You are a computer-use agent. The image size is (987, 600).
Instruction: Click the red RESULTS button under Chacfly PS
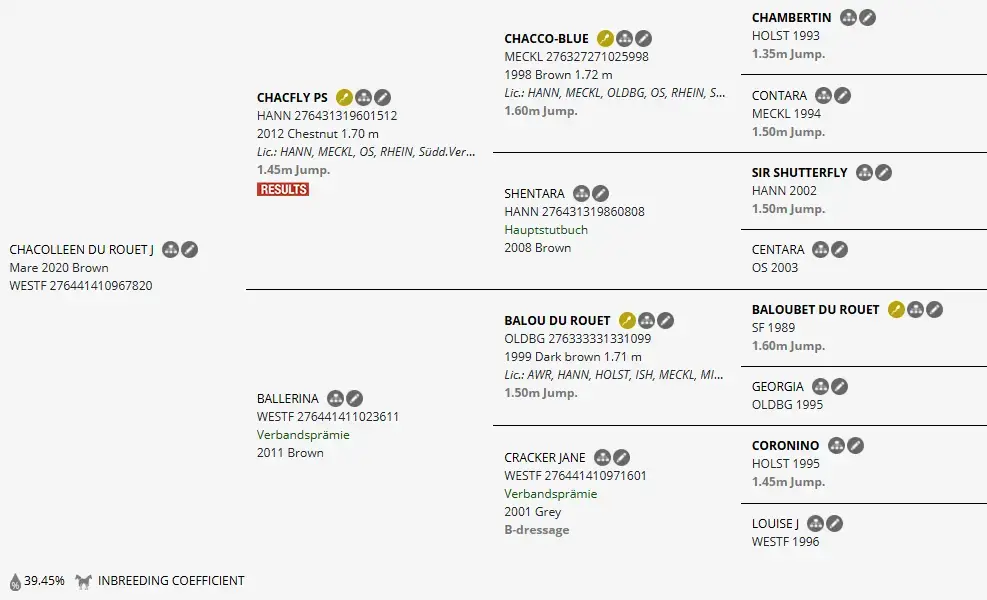[x=283, y=190]
